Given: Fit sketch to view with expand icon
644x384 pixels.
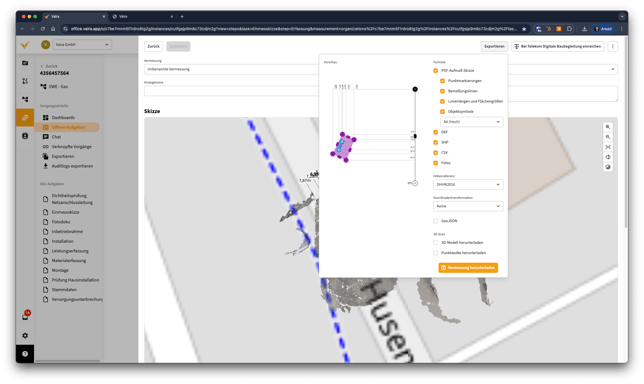Looking at the screenshot, I should pos(608,147).
